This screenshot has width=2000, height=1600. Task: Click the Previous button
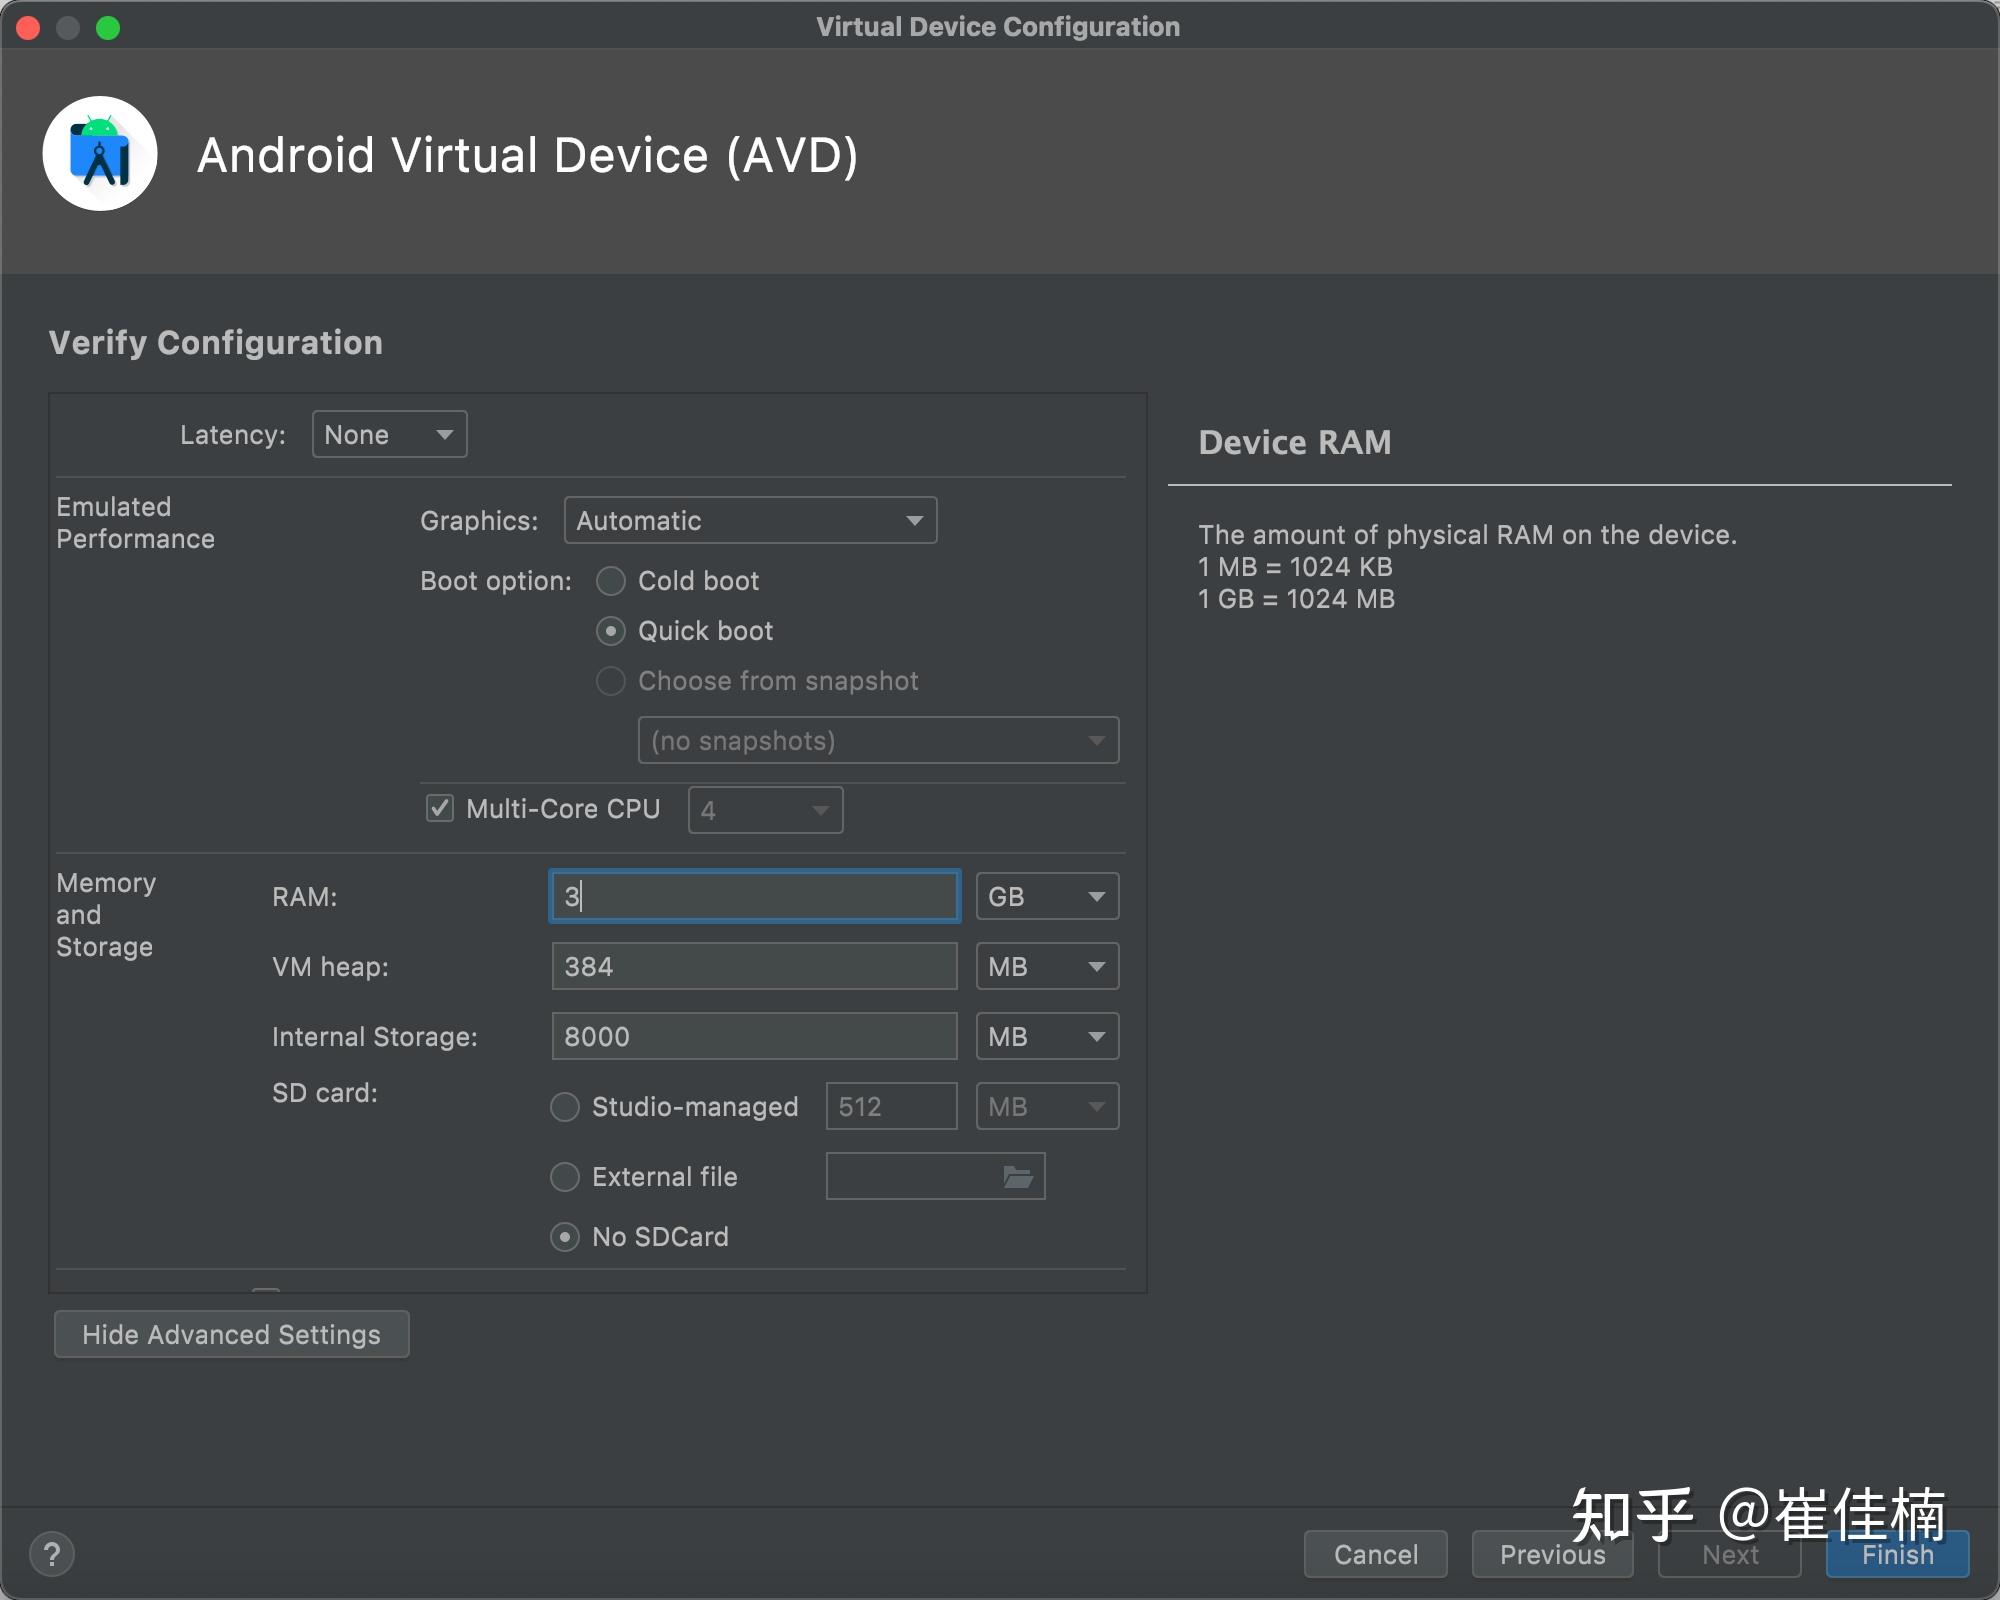pos(1551,1555)
